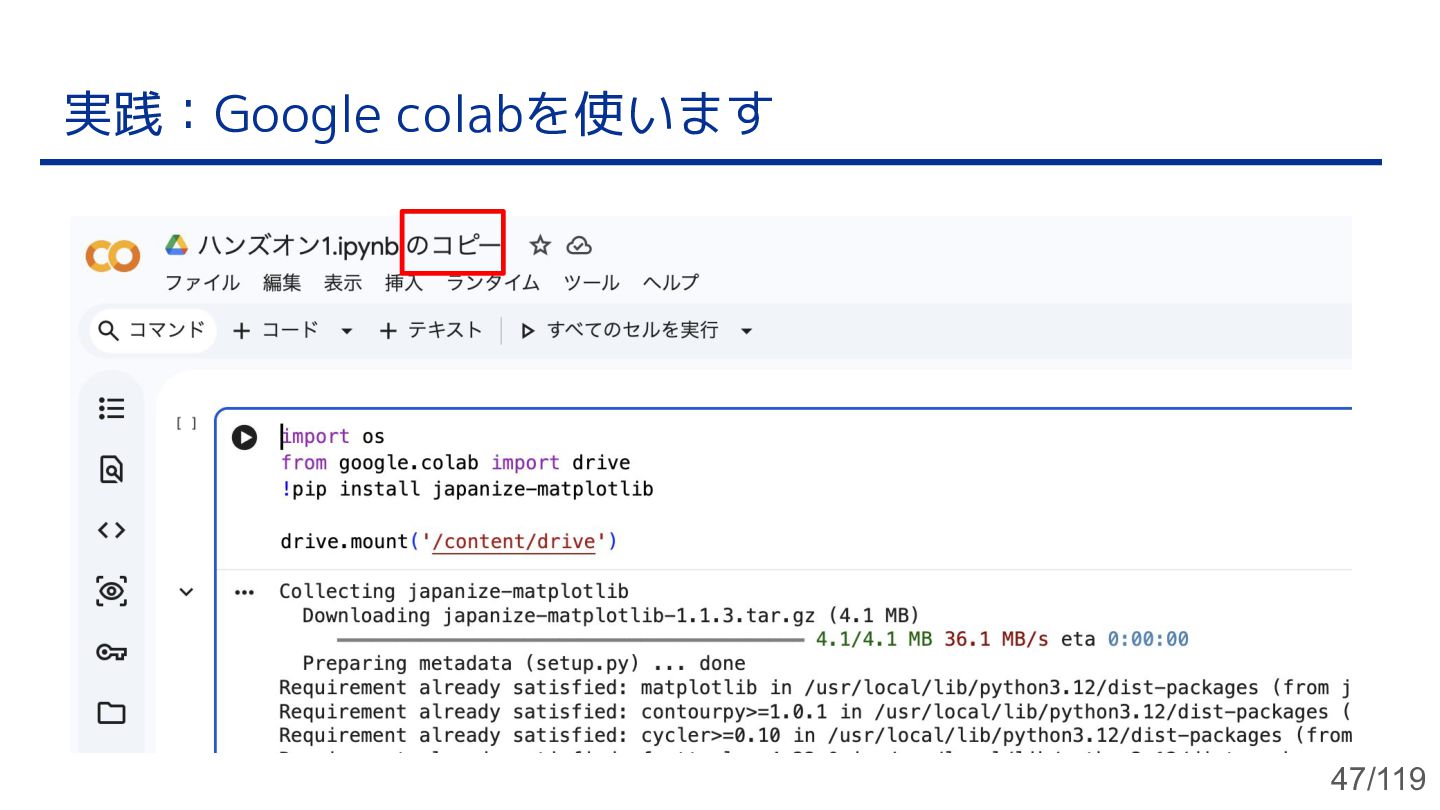1440x810 pixels.
Task: Open the files folder icon in sidebar
Action: [x=112, y=713]
